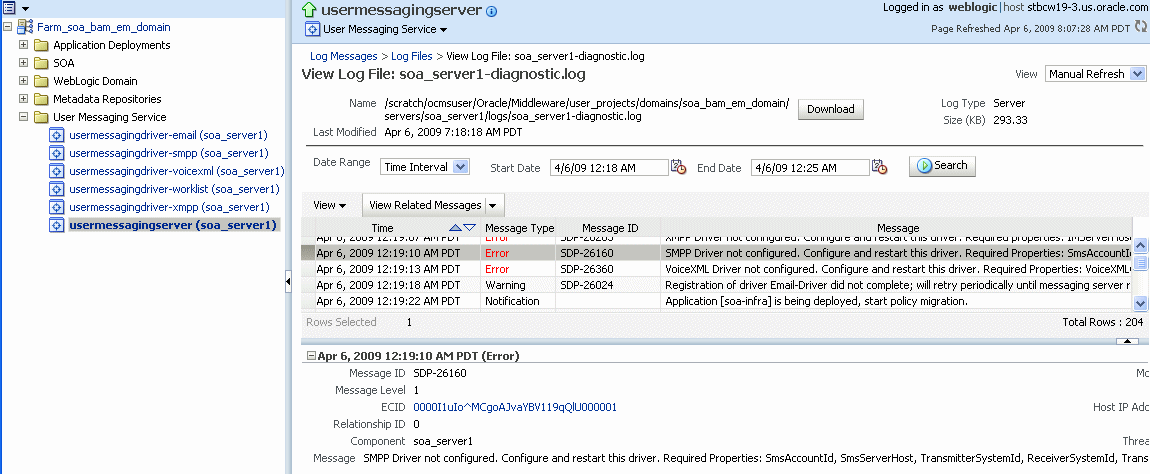Collapse the User Messaging Service node
Screen dimensions: 1150x474
pos(23,117)
